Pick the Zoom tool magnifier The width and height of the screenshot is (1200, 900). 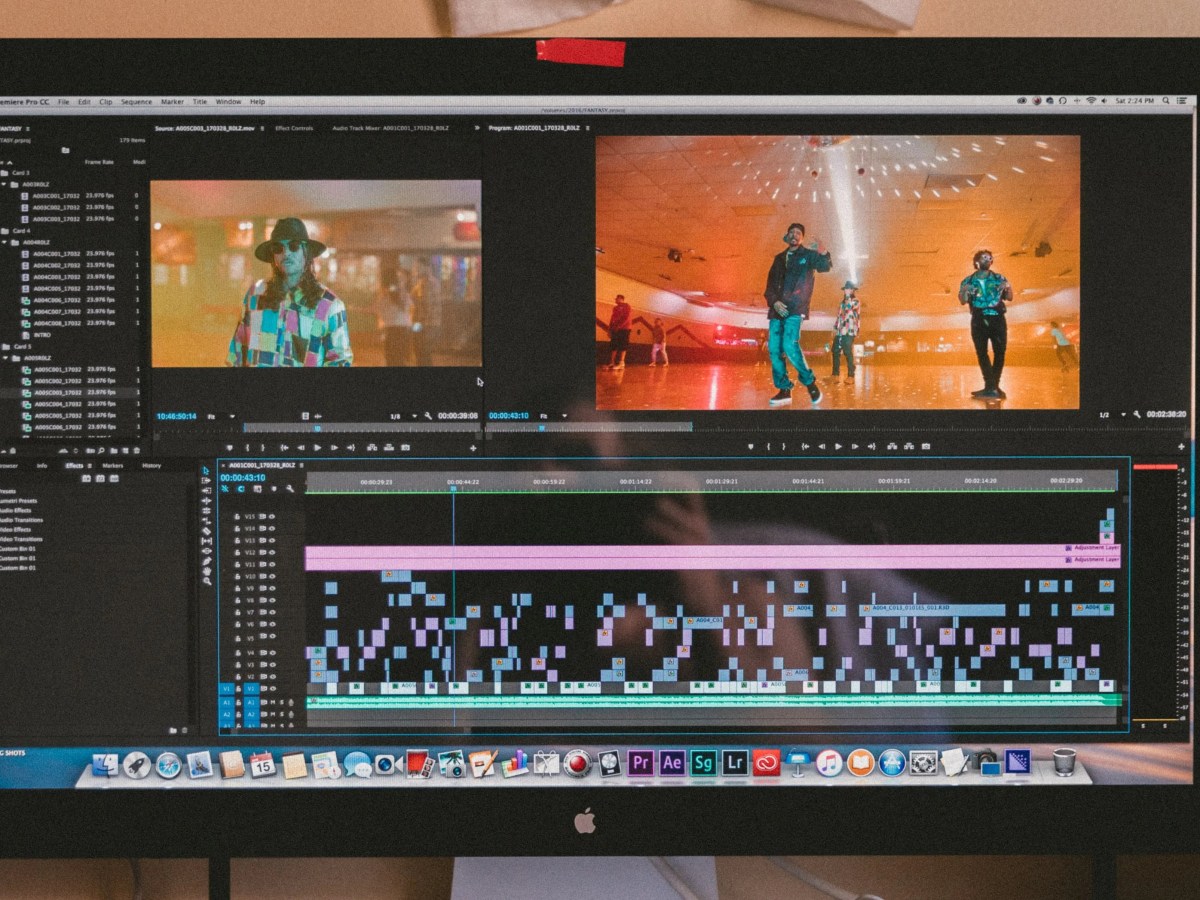click(x=207, y=581)
